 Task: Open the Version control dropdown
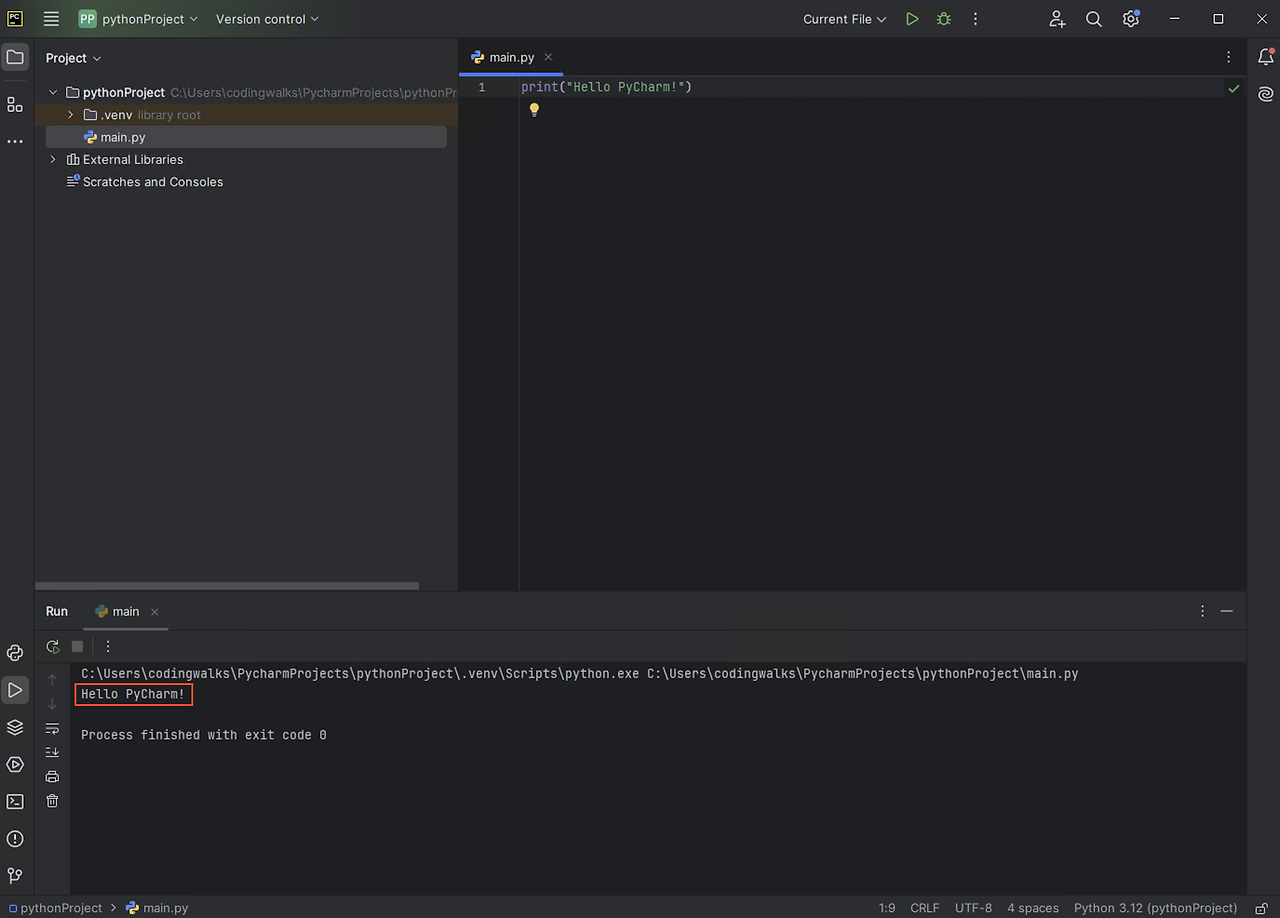point(267,19)
